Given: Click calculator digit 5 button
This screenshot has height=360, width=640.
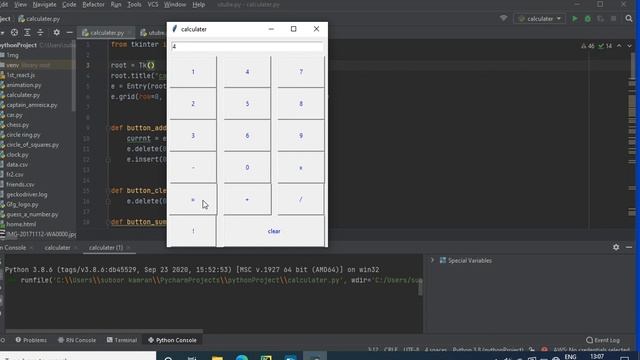Looking at the screenshot, I should [x=247, y=104].
